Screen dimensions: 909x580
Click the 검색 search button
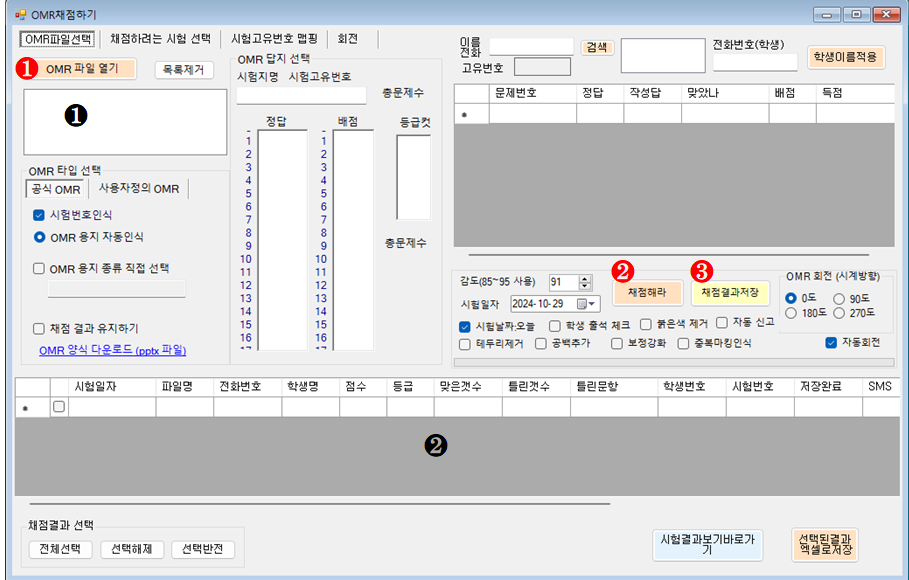[x=596, y=47]
